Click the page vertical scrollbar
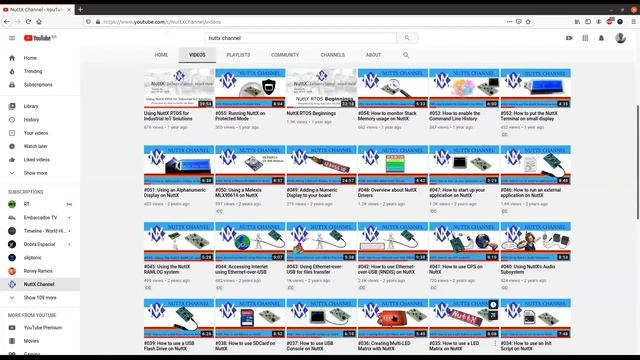Screen dimensions: 640x360 click(x=637, y=163)
